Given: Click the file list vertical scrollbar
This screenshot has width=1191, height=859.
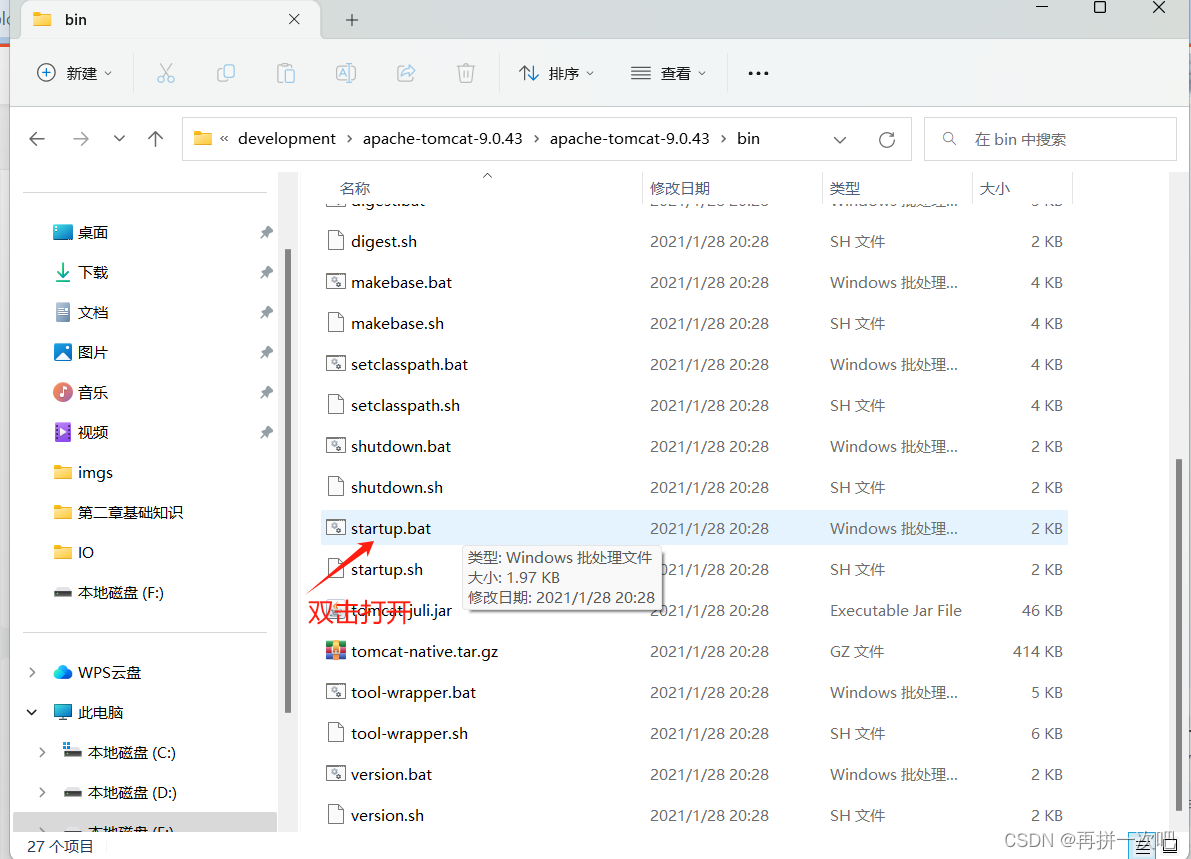Looking at the screenshot, I should pyautogui.click(x=1178, y=634).
